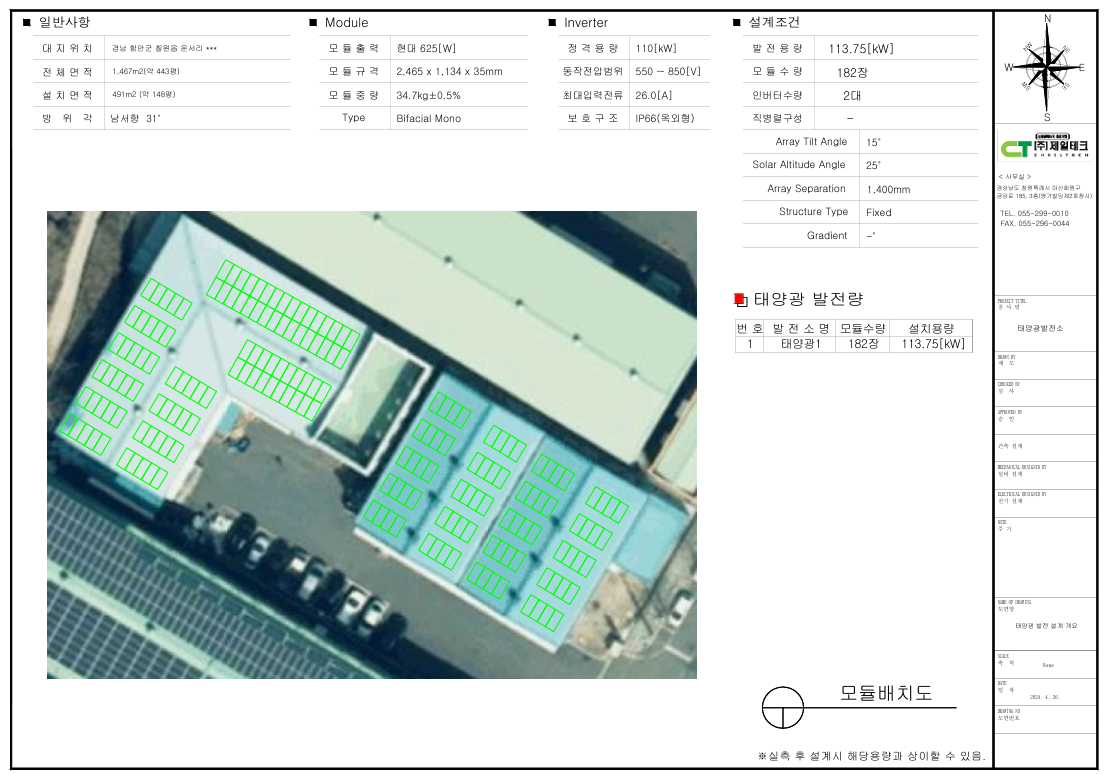
Task: Select the 110[kW] inverter rated capacity cell
Action: coord(655,48)
